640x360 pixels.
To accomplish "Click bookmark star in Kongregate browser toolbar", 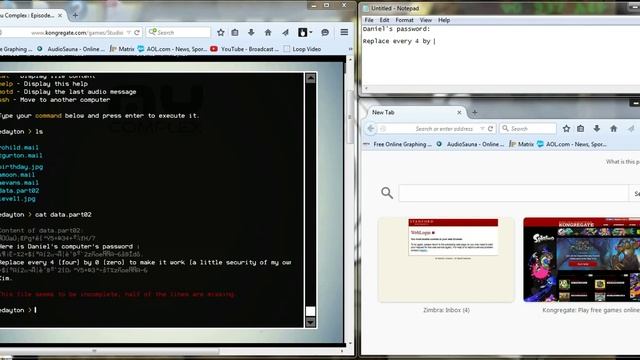I will (220, 32).
